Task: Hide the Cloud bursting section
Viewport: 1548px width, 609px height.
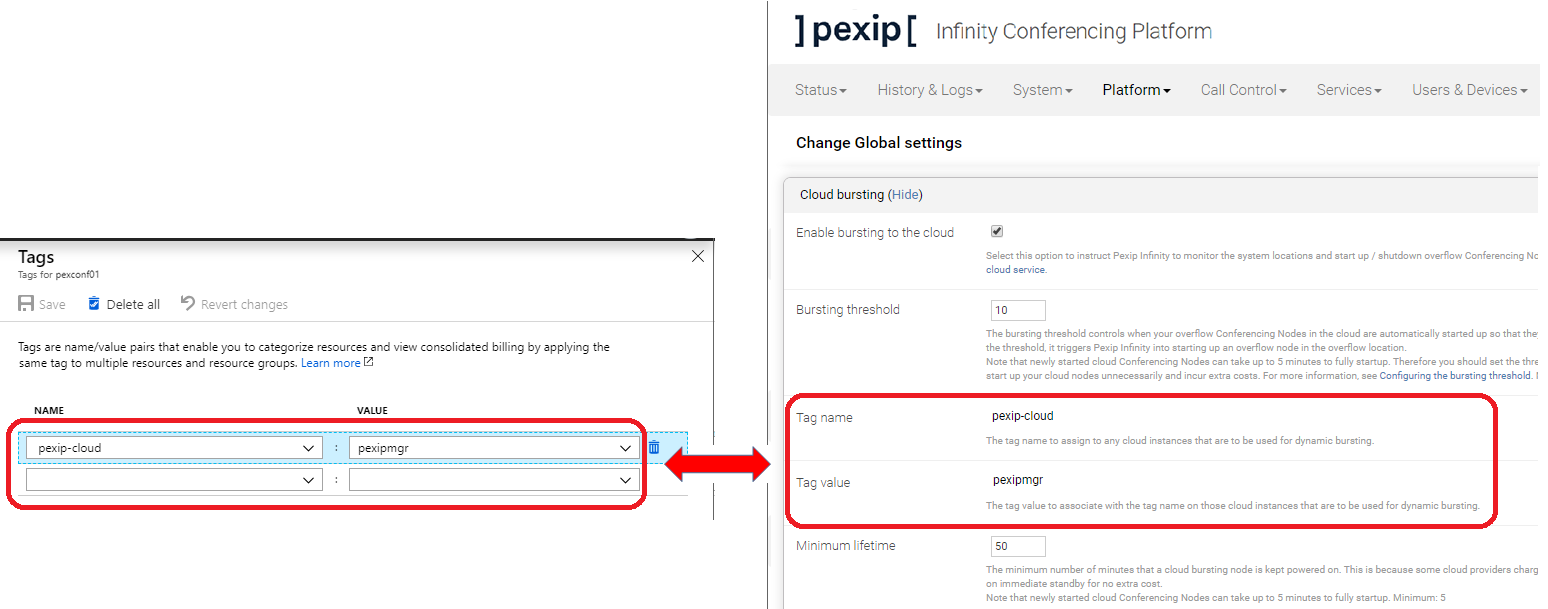Action: pyautogui.click(x=906, y=195)
